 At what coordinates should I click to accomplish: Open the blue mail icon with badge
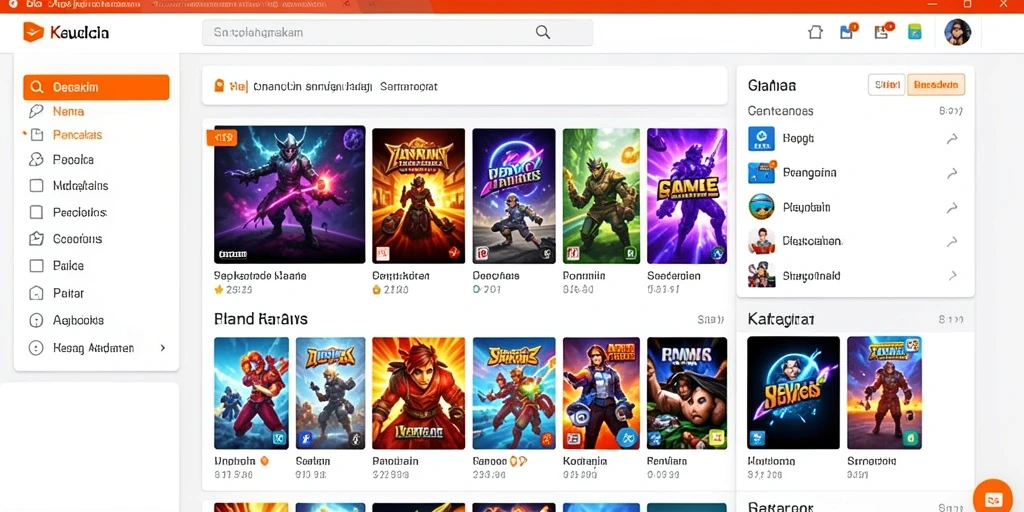coord(848,31)
